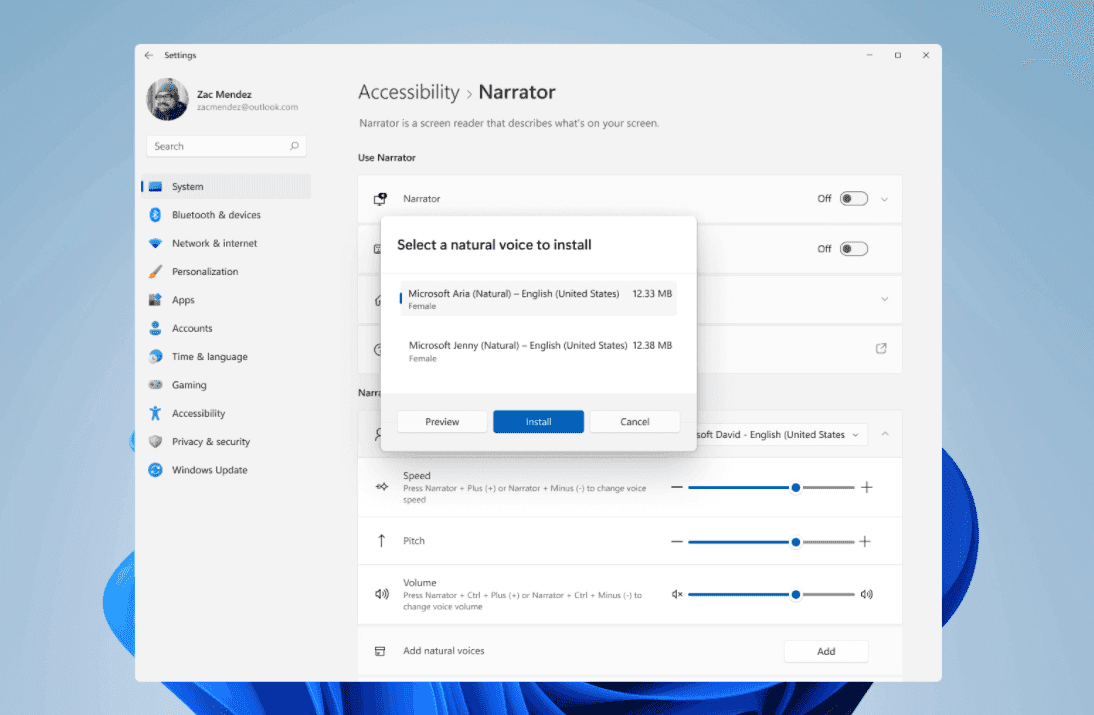Open Windows Update page
This screenshot has width=1094, height=715.
[x=226, y=470]
